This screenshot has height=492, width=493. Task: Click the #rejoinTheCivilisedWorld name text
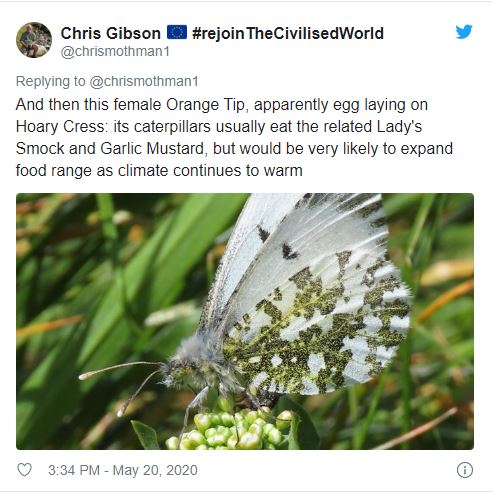click(x=288, y=33)
